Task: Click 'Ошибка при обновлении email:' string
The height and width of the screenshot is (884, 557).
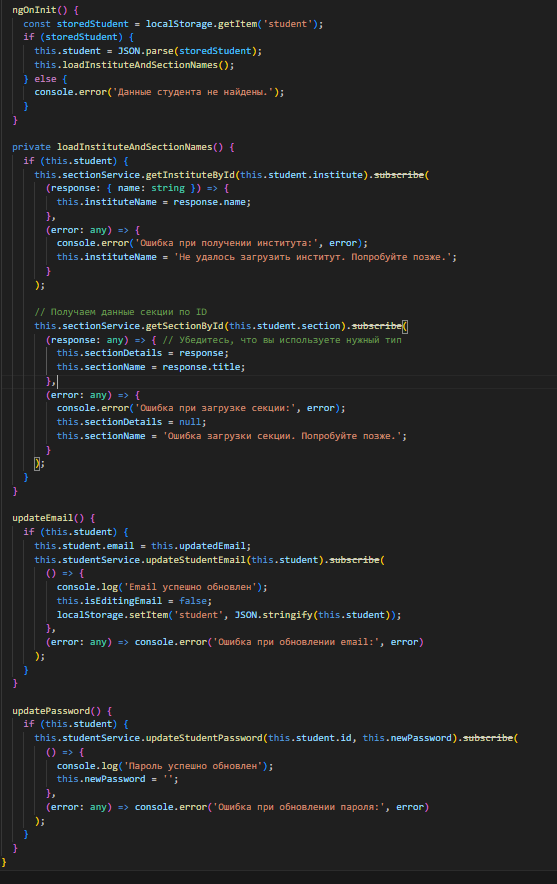Action: 296,642
